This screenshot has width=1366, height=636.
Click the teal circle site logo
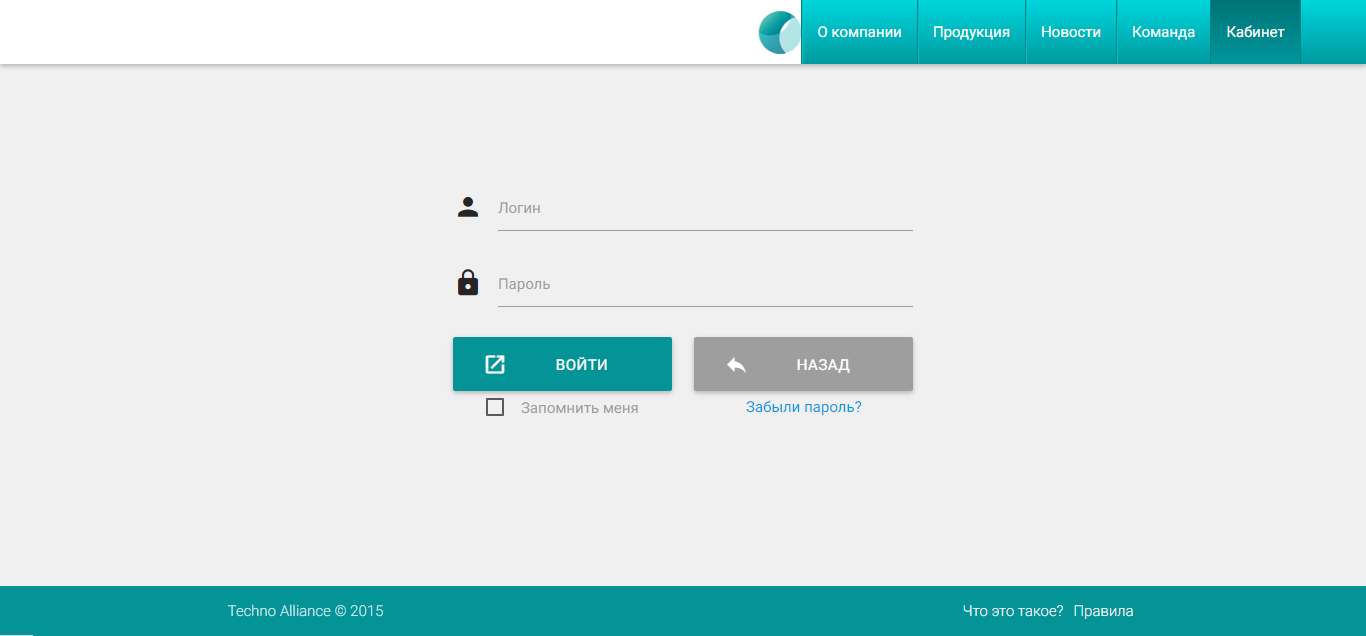point(779,32)
